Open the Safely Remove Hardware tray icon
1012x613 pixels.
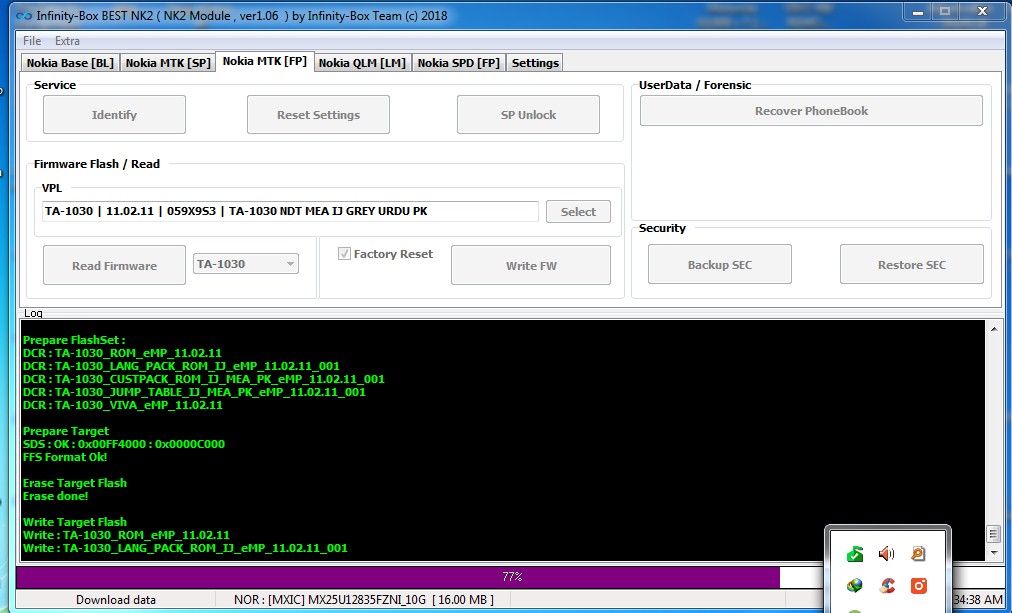click(x=855, y=554)
